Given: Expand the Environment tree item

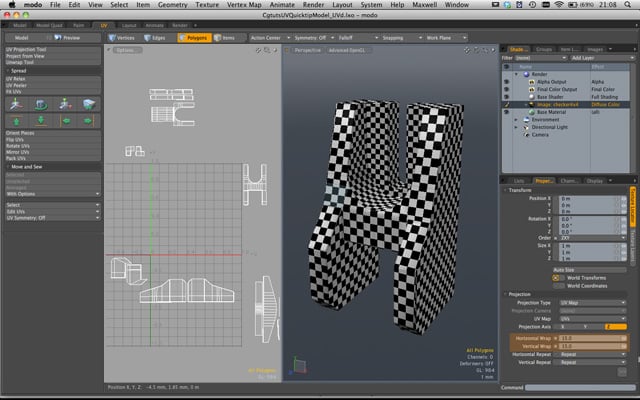Looking at the screenshot, I should point(516,119).
